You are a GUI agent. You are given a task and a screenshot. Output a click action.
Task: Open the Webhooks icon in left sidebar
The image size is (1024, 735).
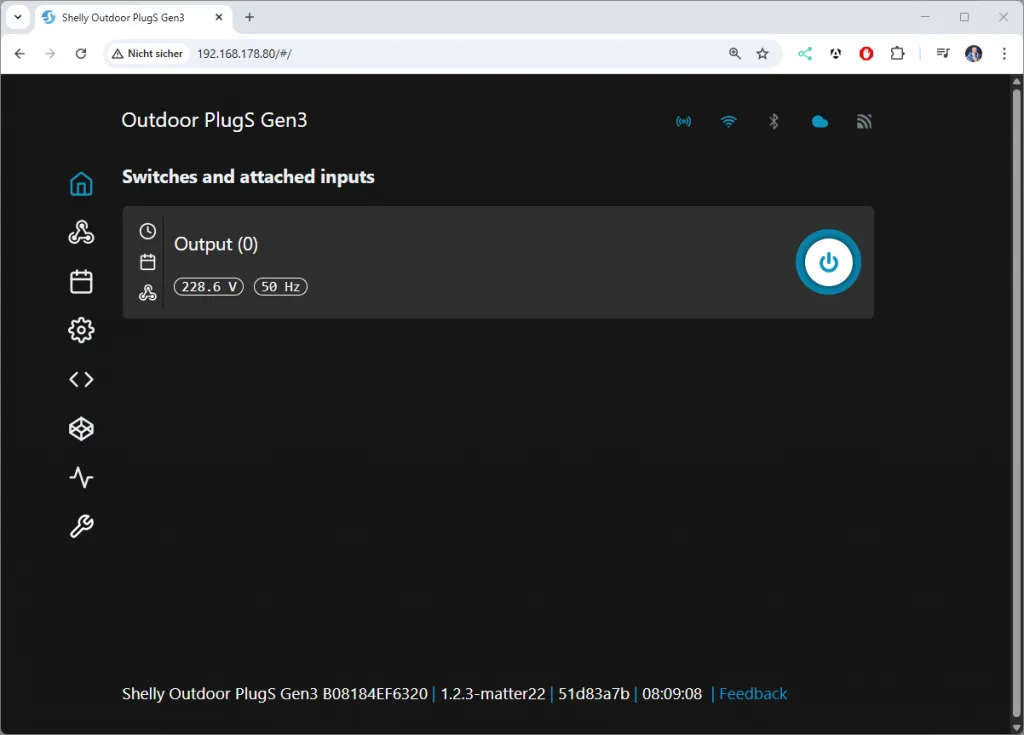click(x=81, y=233)
